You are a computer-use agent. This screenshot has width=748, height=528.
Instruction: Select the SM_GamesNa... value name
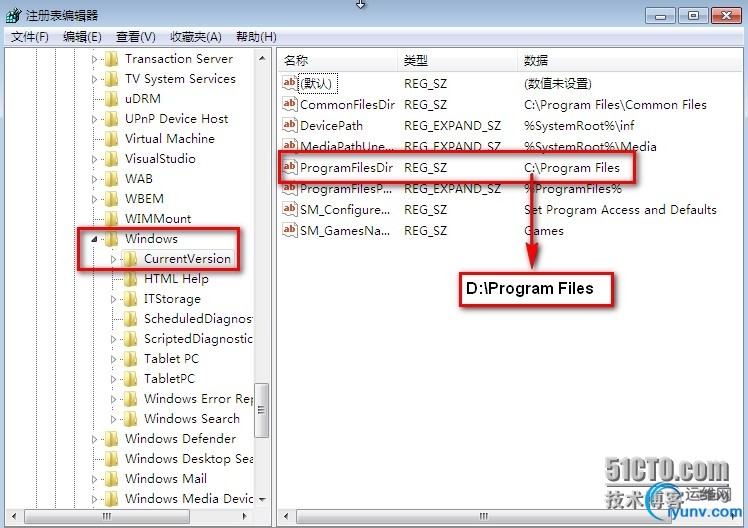[345, 230]
